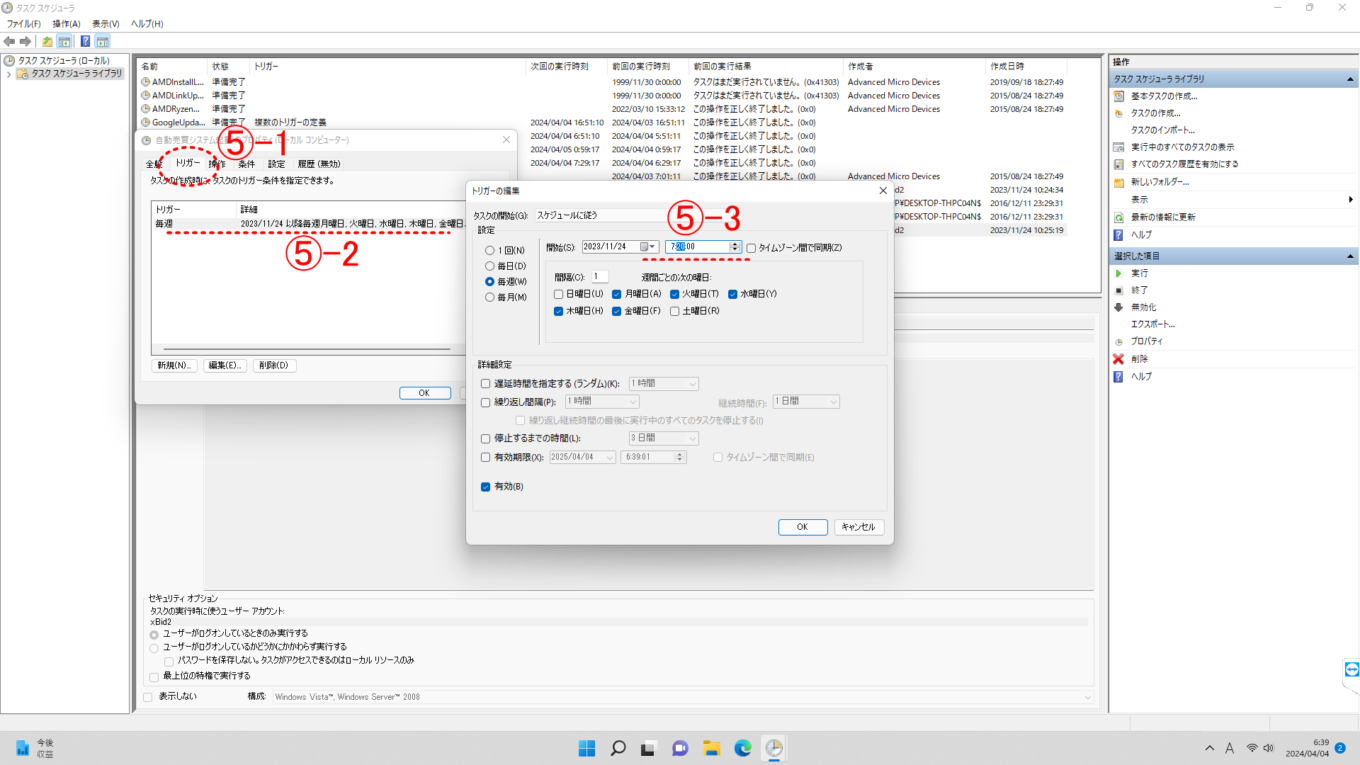The height and width of the screenshot is (765, 1360).
Task: Click the green Run (実行) icon
Action: coord(1119,273)
